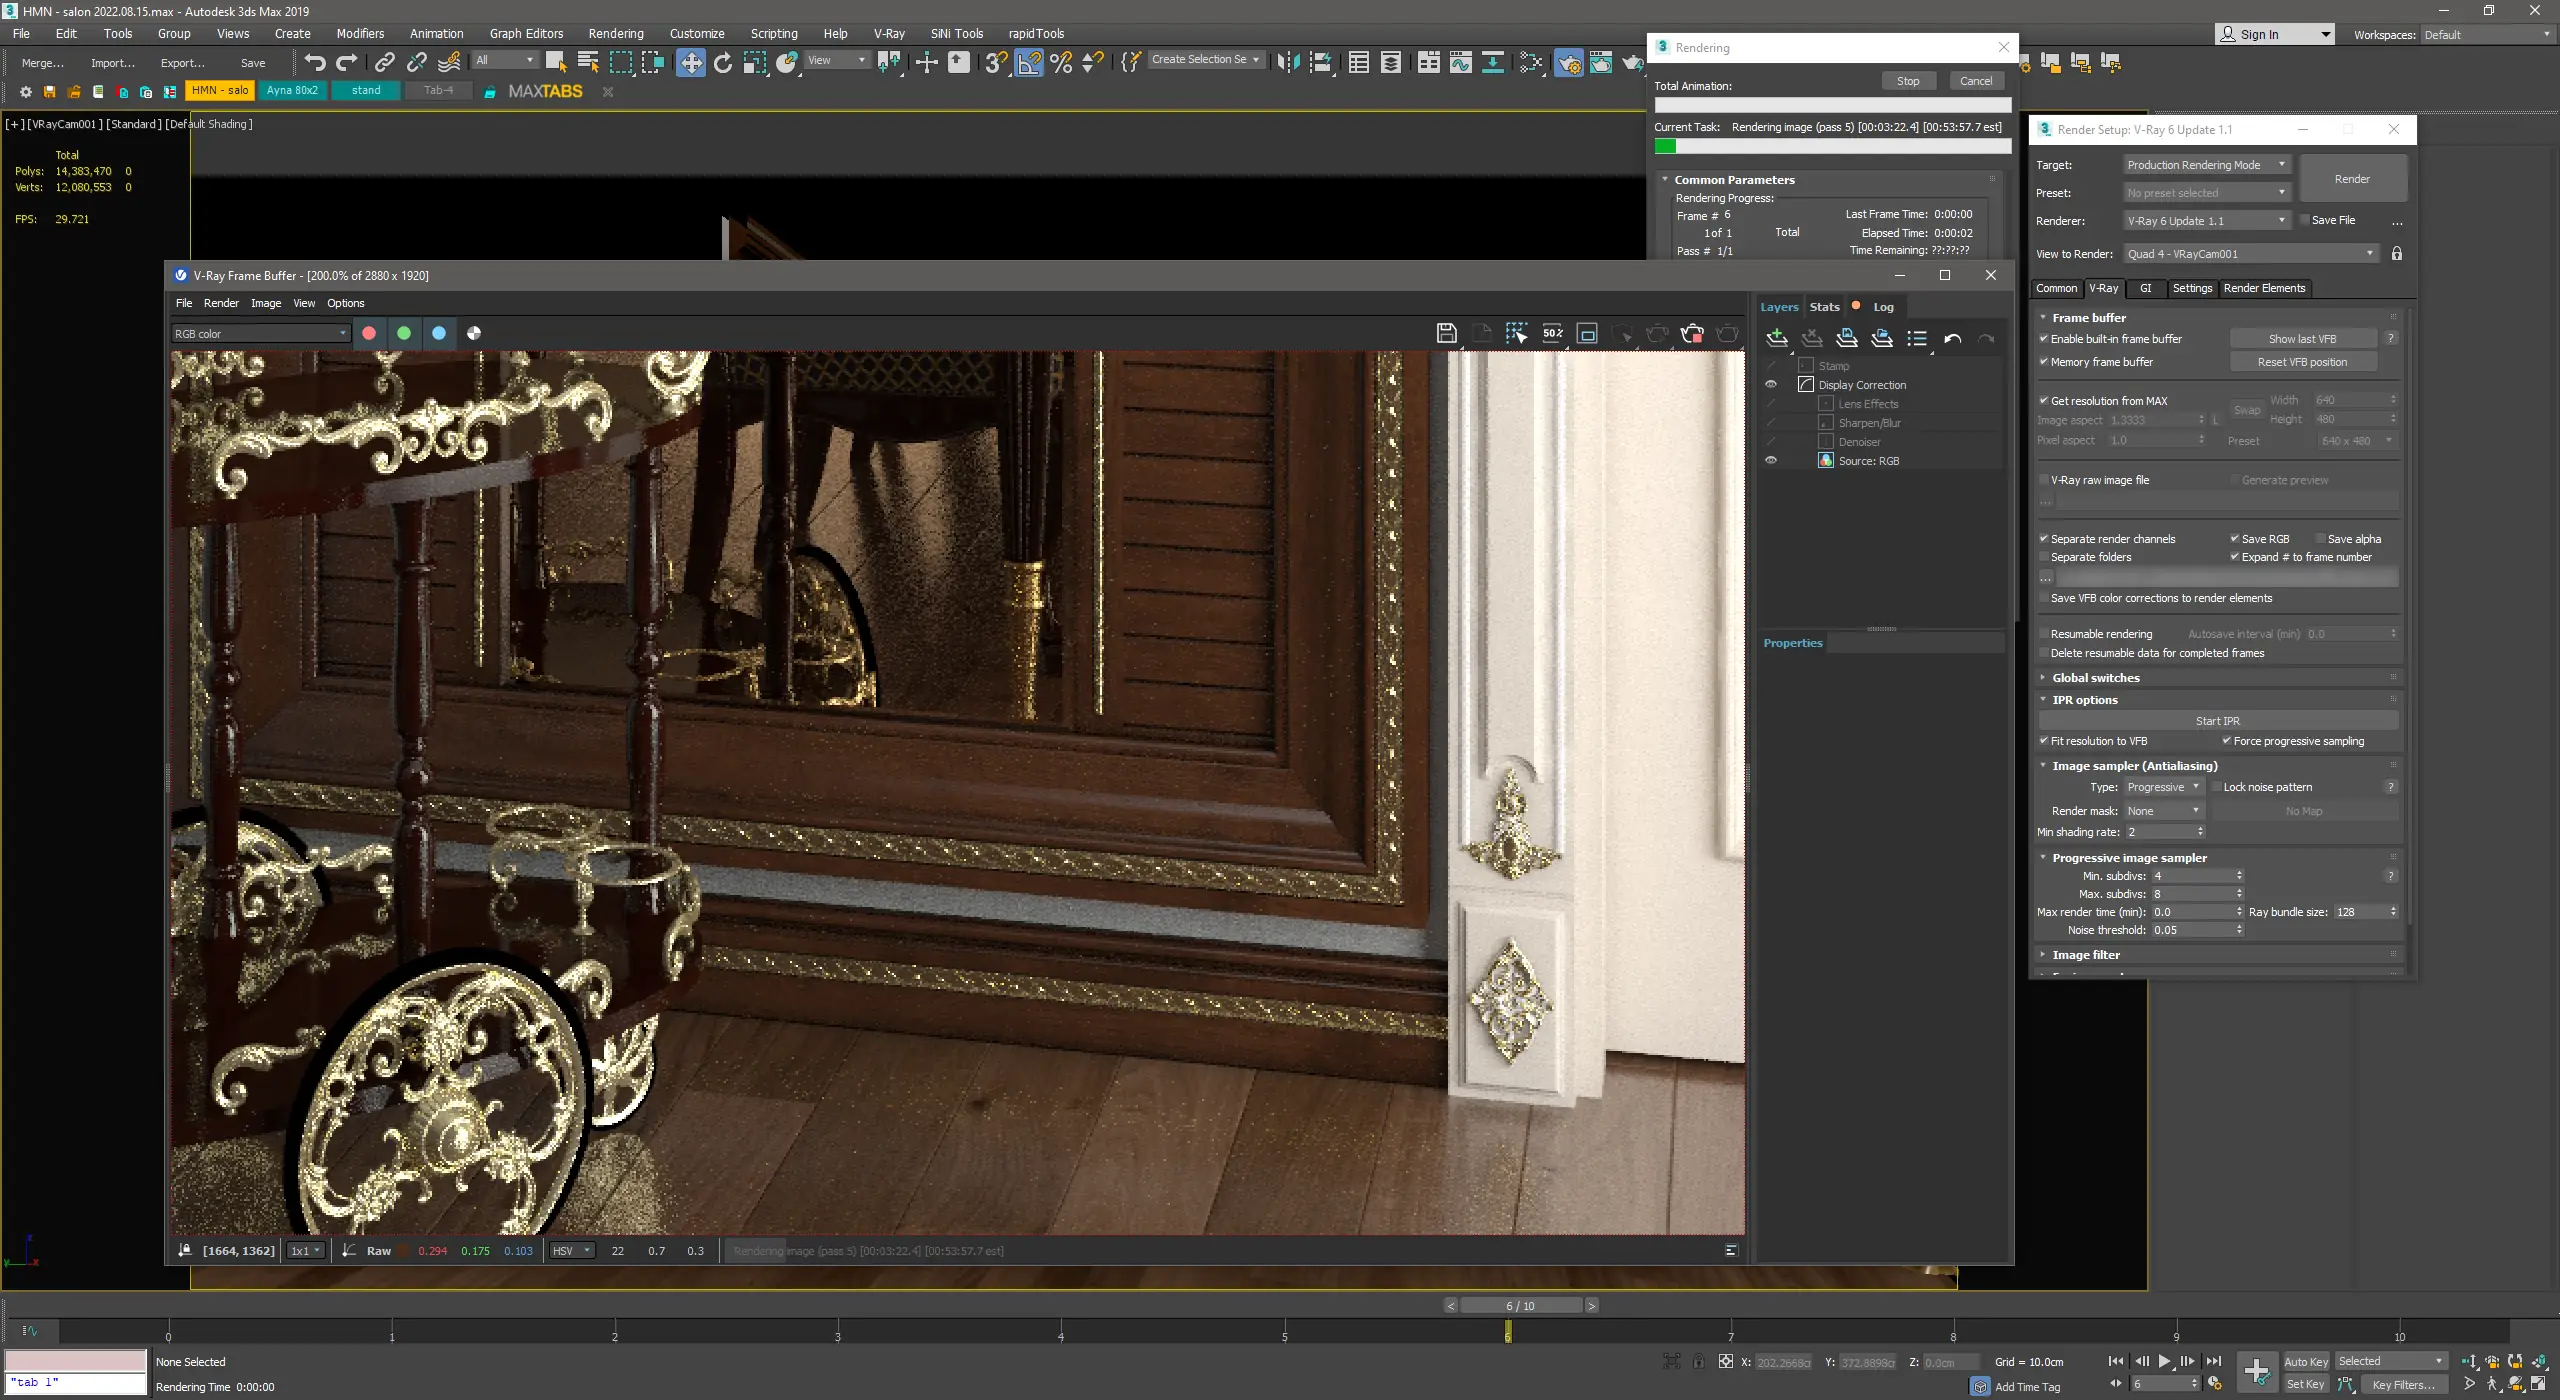The width and height of the screenshot is (2560, 1400).
Task: Open image sampler Type Progressive dropdown
Action: pyautogui.click(x=2163, y=787)
